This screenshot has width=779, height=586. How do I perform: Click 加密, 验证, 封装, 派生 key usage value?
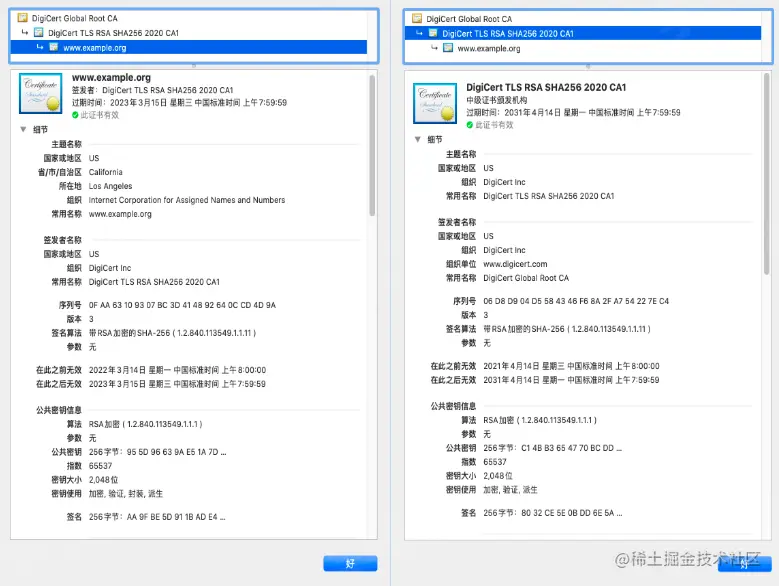coord(126,494)
